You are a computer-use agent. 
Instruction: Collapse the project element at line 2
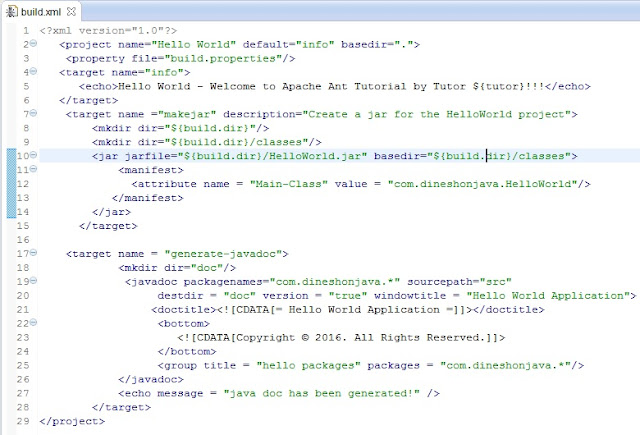pyautogui.click(x=33, y=43)
